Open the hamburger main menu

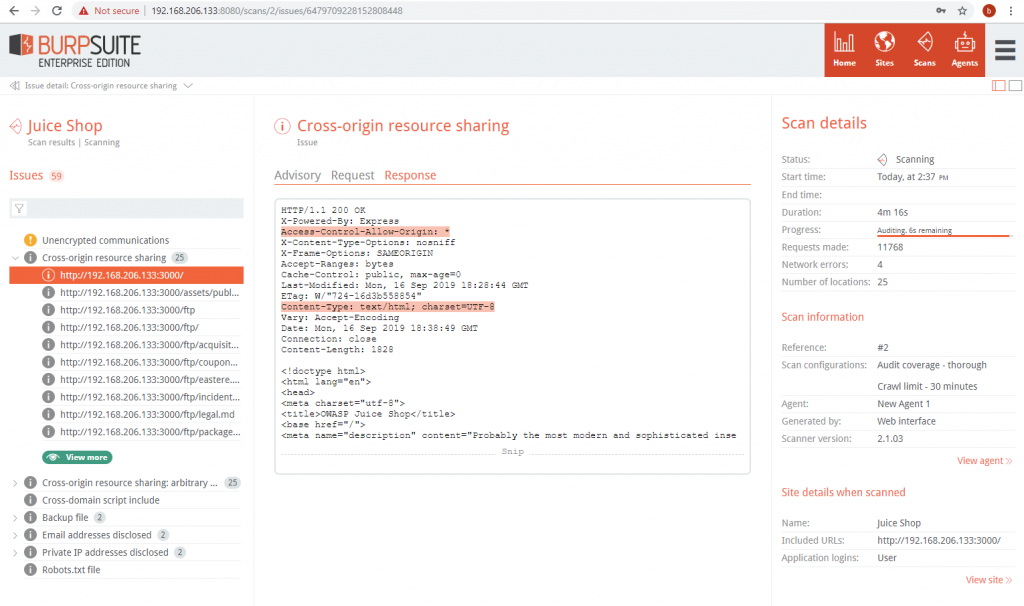tap(1004, 49)
